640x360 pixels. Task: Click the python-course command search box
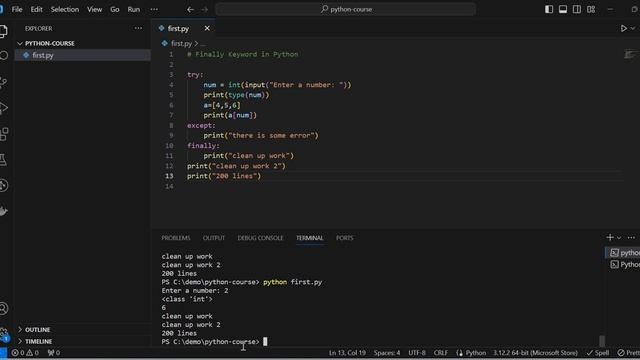345,9
